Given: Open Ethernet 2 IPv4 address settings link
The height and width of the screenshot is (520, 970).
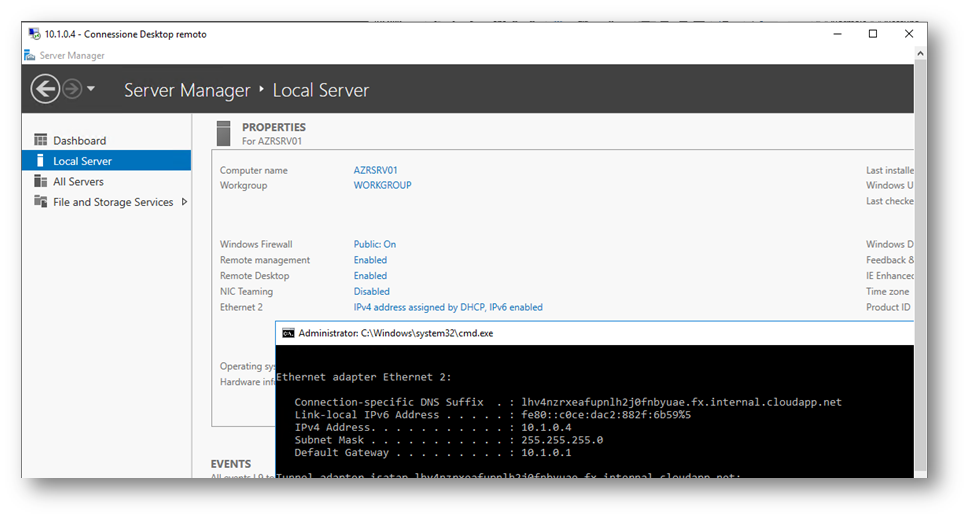Looking at the screenshot, I should (448, 307).
